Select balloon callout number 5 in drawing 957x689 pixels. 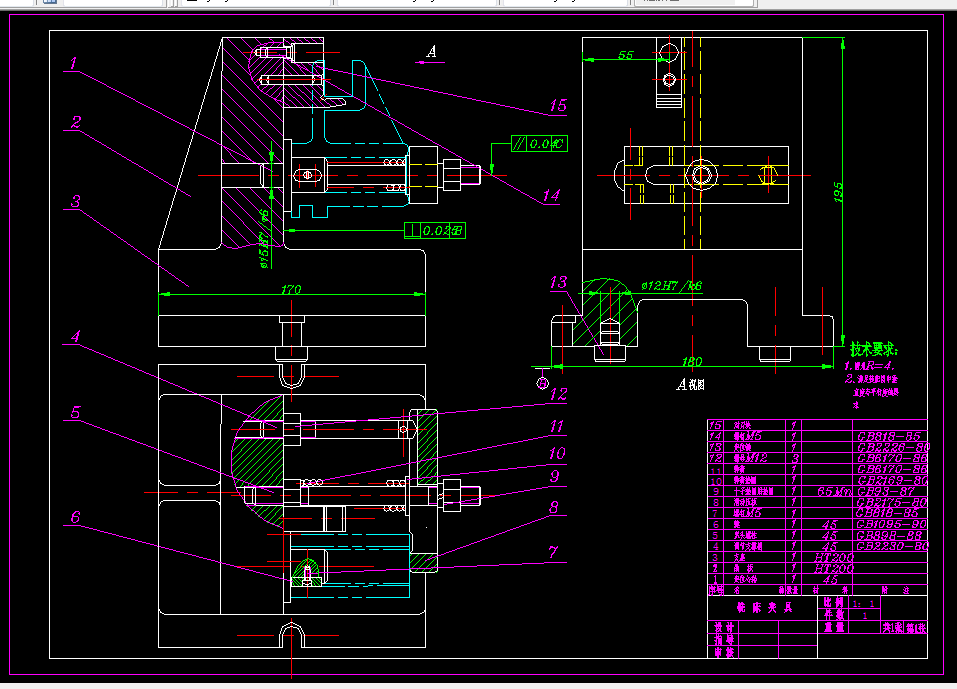point(75,412)
